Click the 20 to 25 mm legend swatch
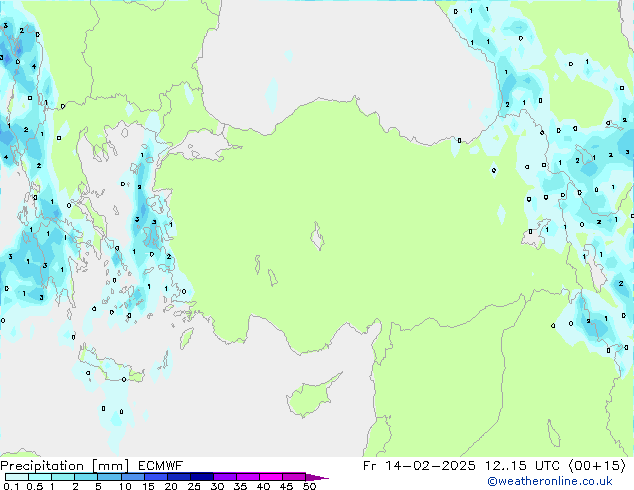 click(179, 477)
